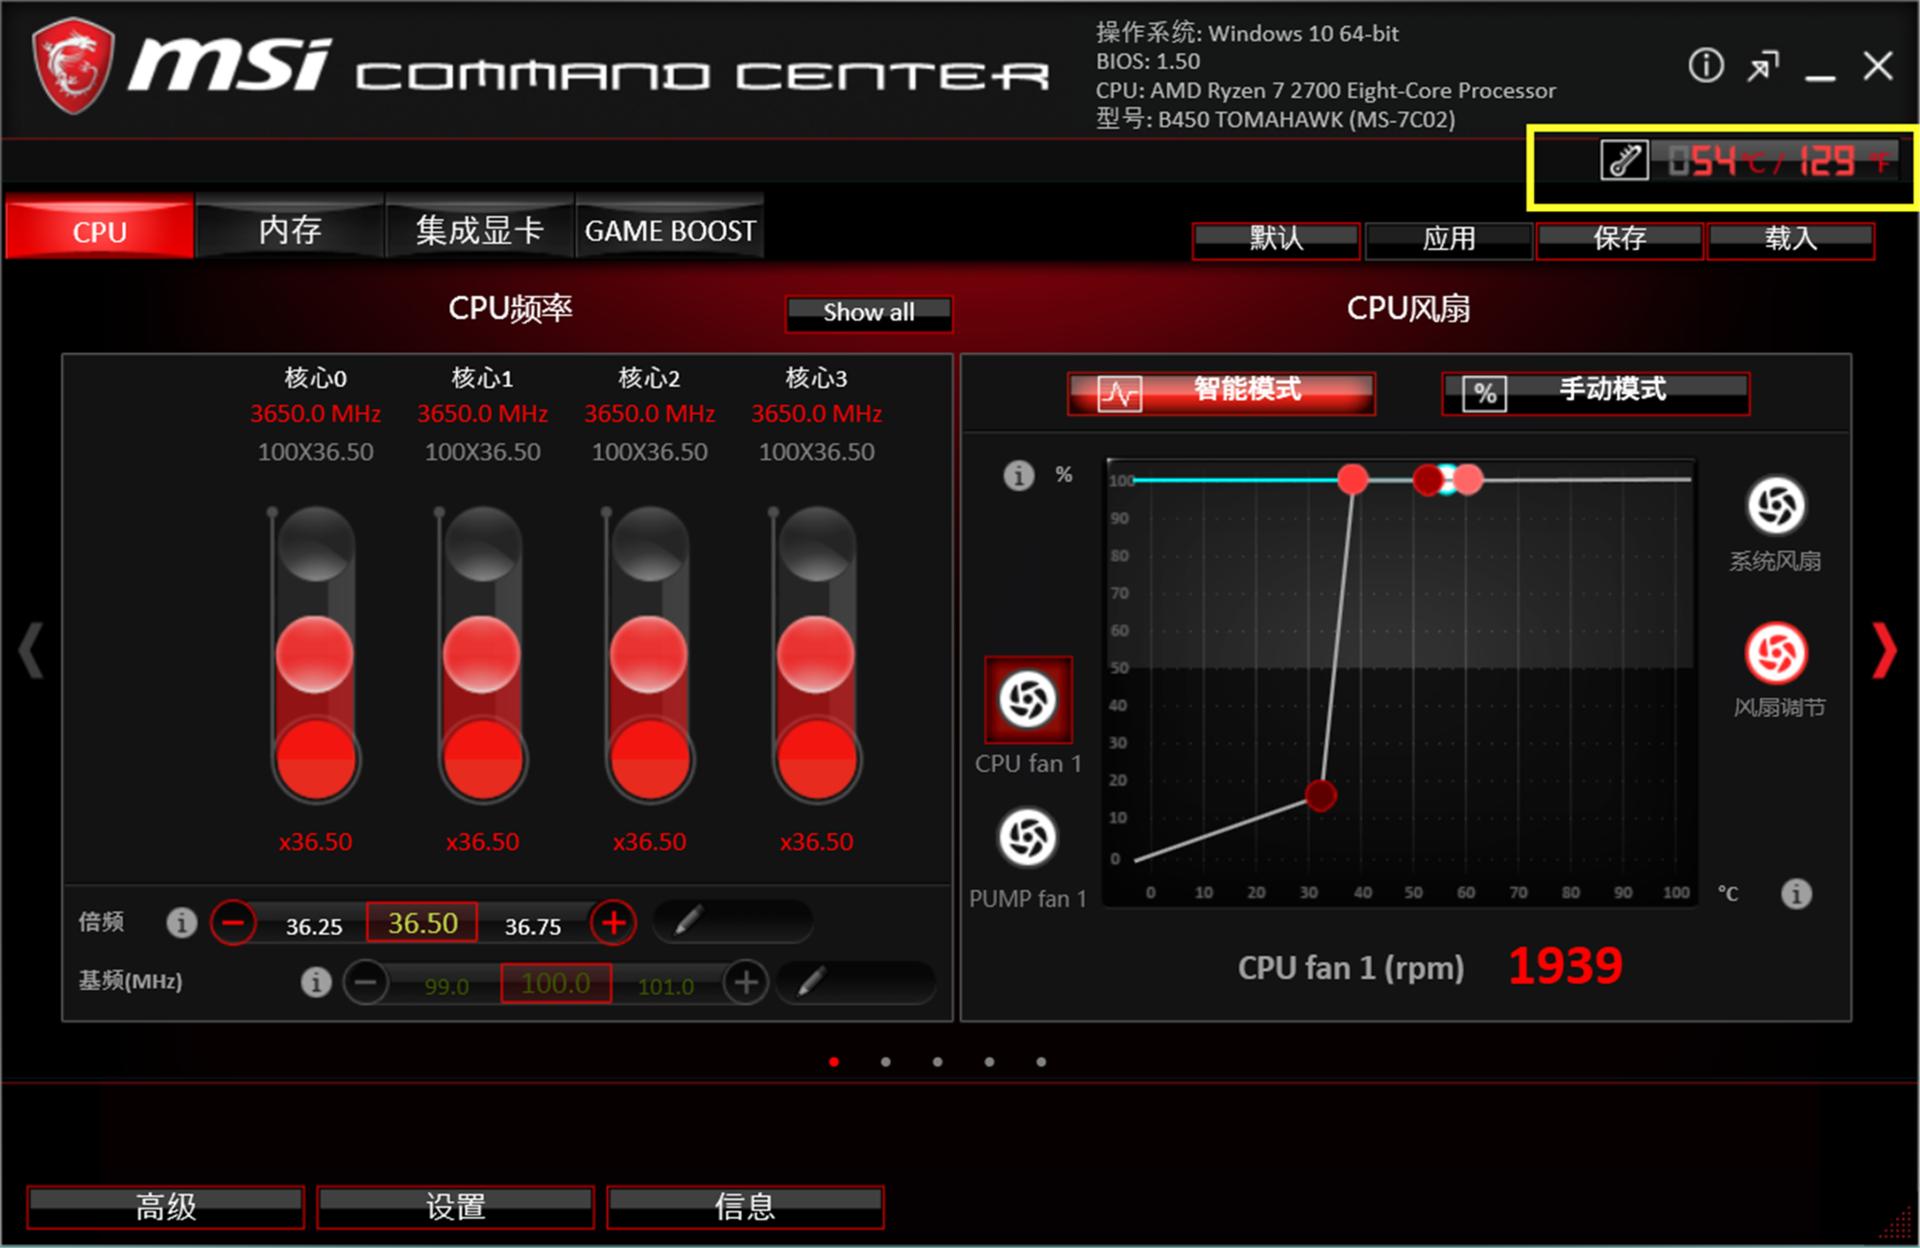
Task: Go to next page with right red chevron
Action: (1884, 650)
